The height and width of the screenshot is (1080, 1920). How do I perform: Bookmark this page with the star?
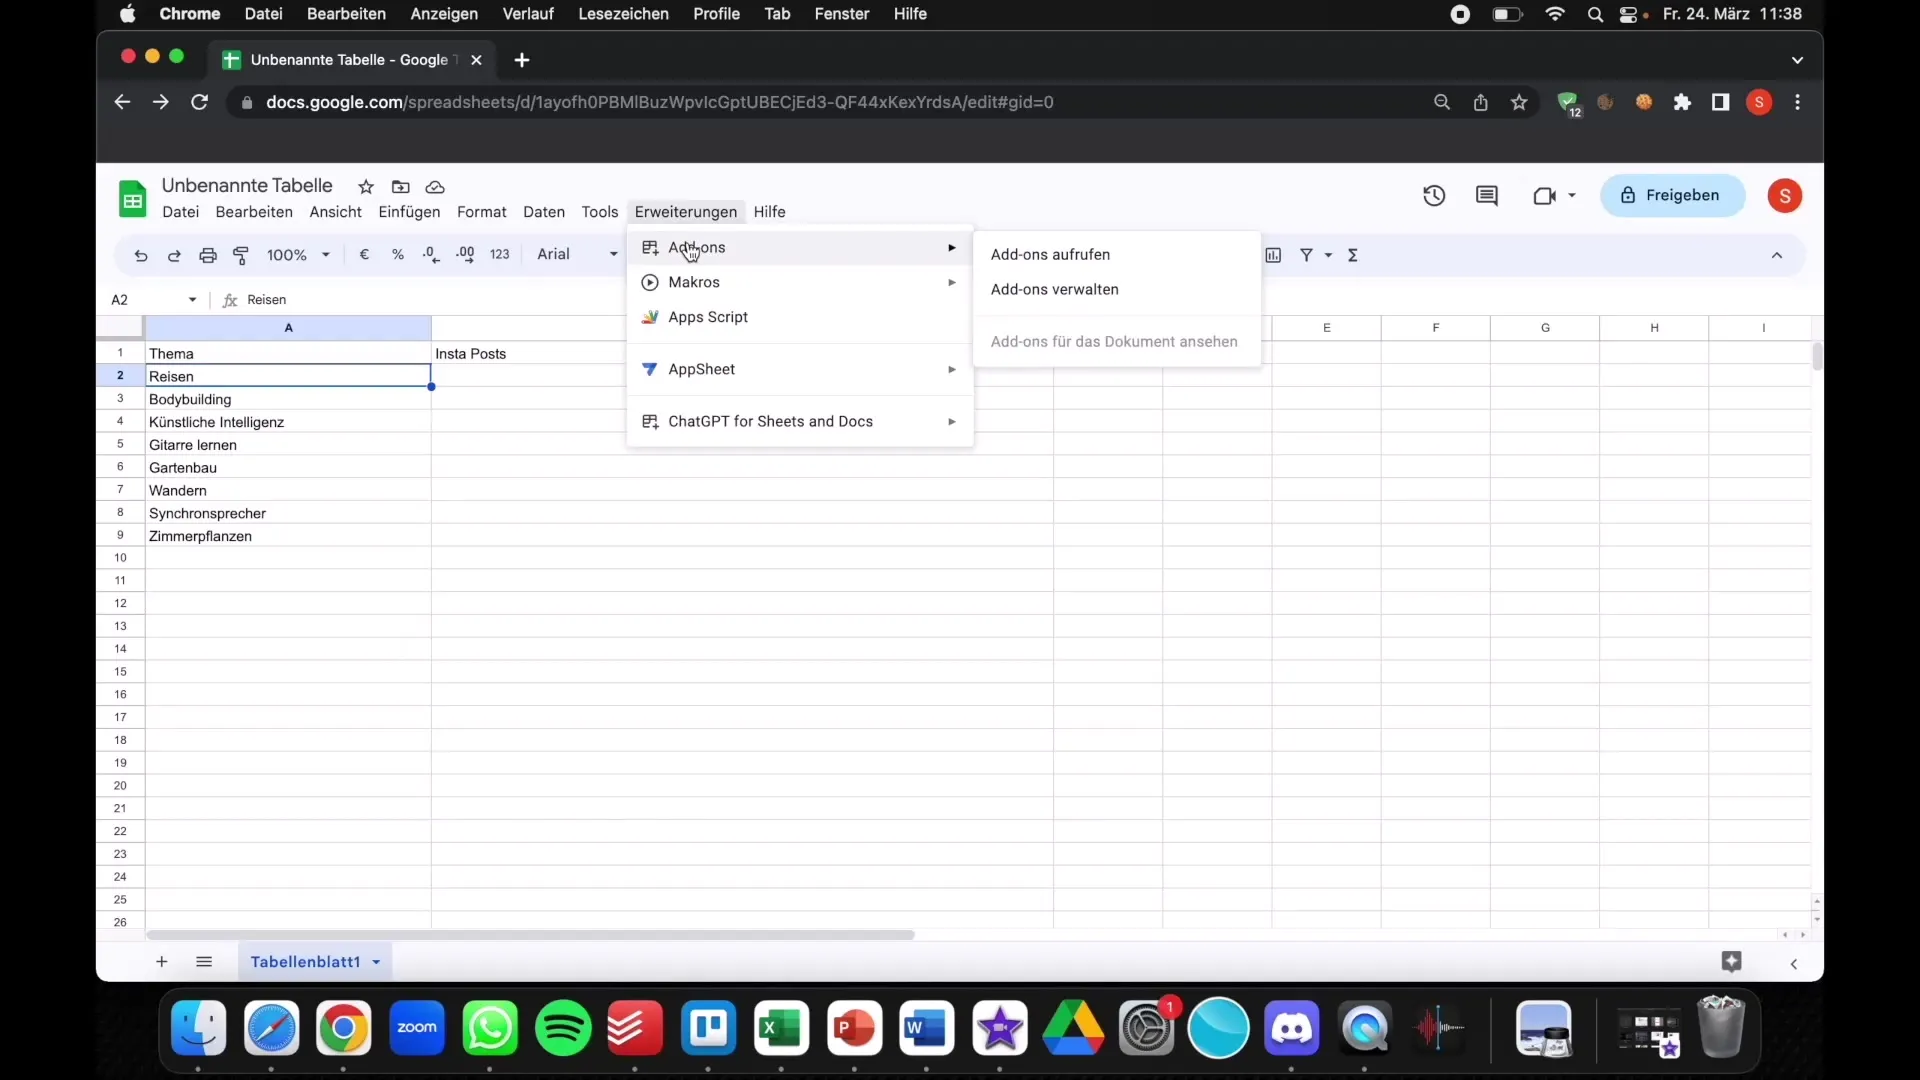coord(1519,102)
